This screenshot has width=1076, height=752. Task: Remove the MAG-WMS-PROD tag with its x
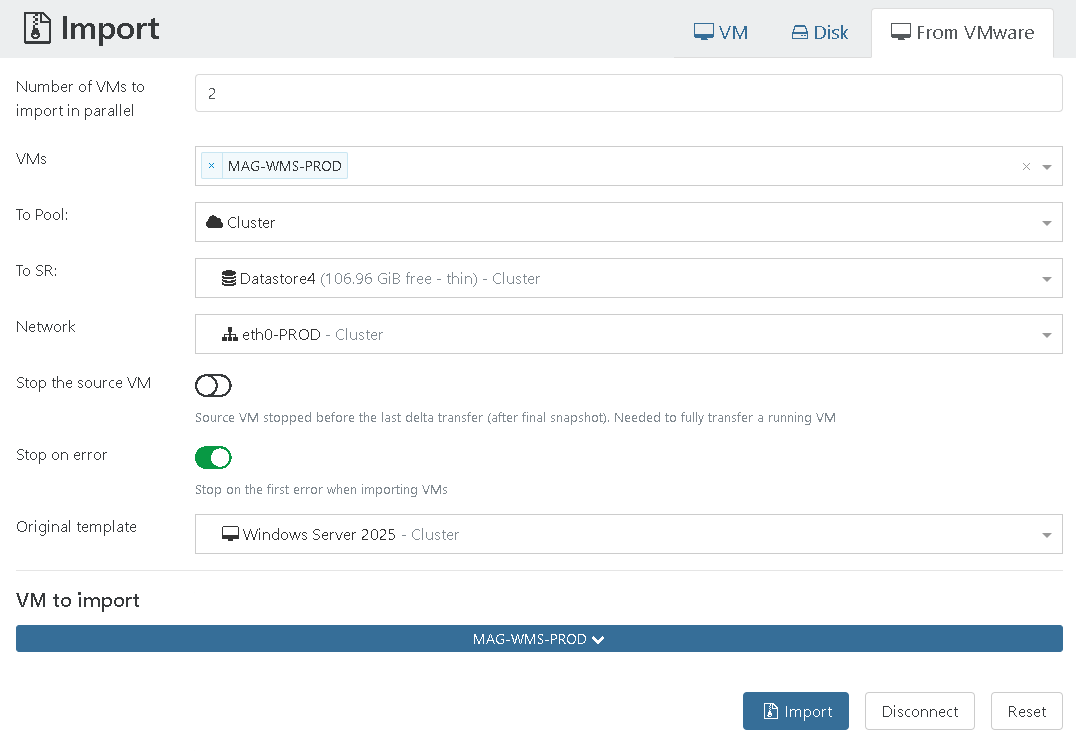[x=211, y=166]
